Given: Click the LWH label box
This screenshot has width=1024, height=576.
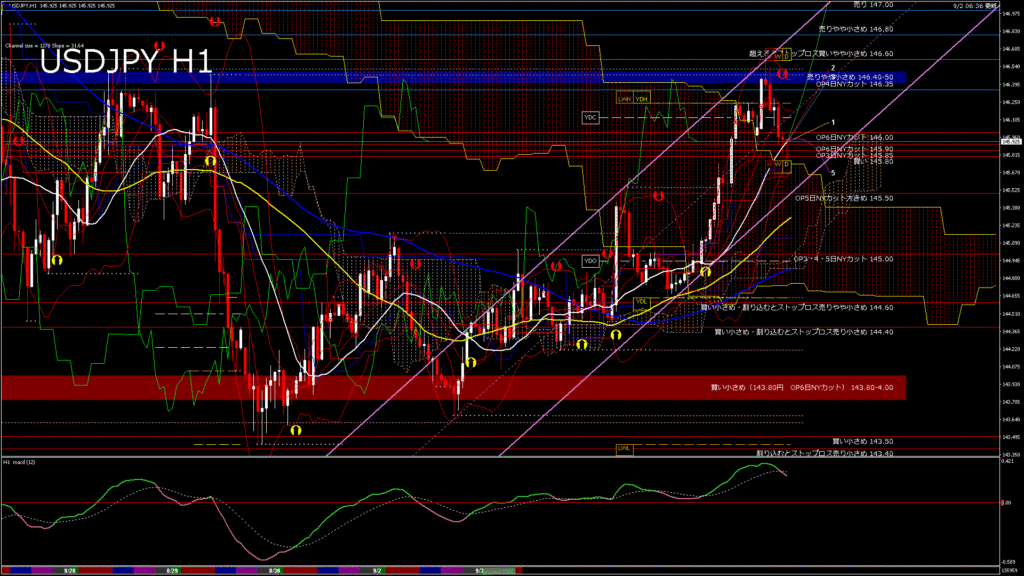Looking at the screenshot, I should point(623,98).
